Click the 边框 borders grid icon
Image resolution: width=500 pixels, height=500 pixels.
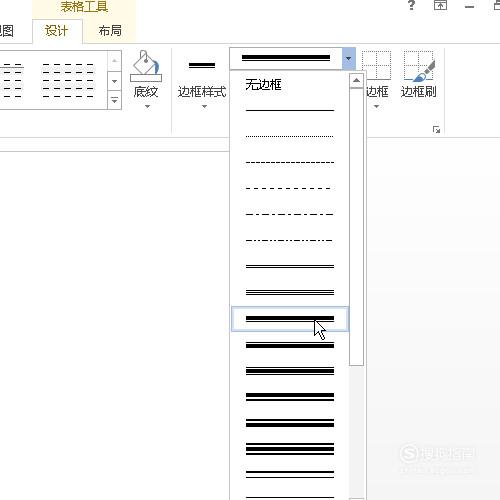pyautogui.click(x=376, y=65)
